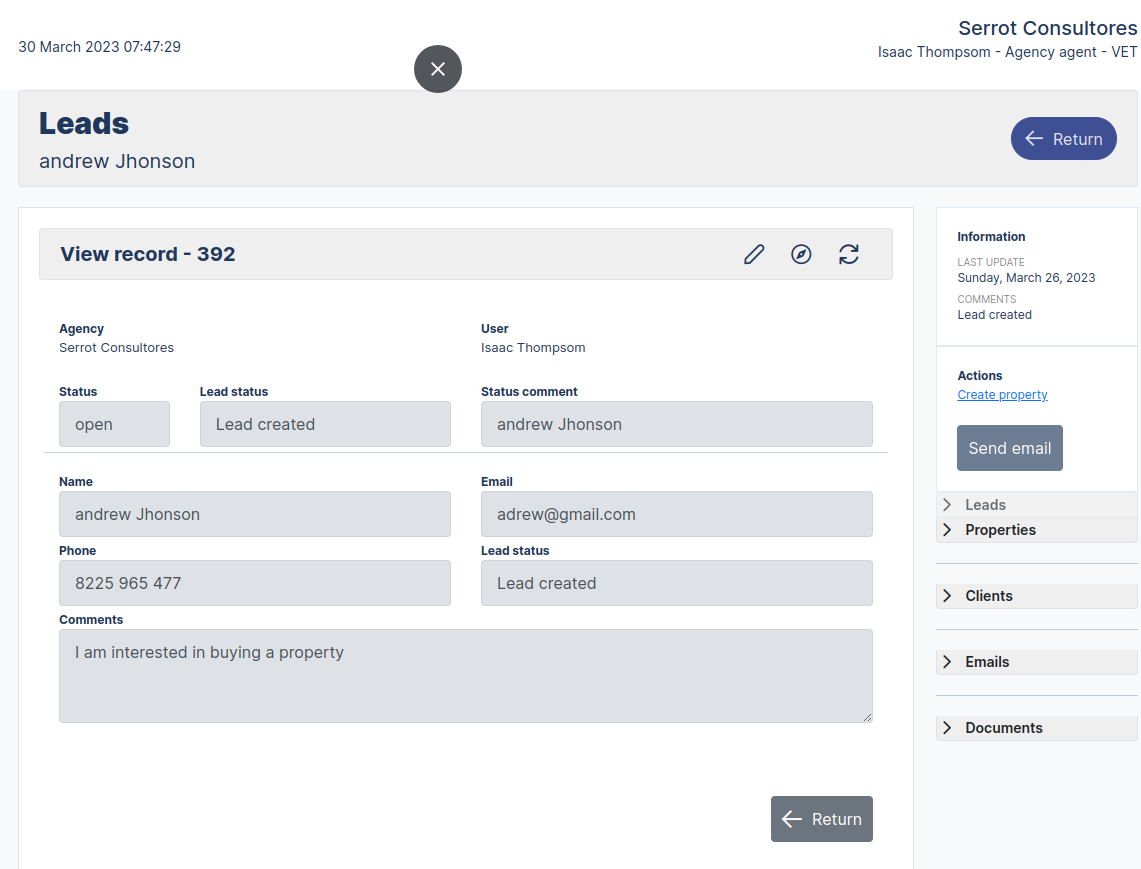Click the Status comment field
Screen dimensions: 1141x869
tap(677, 424)
